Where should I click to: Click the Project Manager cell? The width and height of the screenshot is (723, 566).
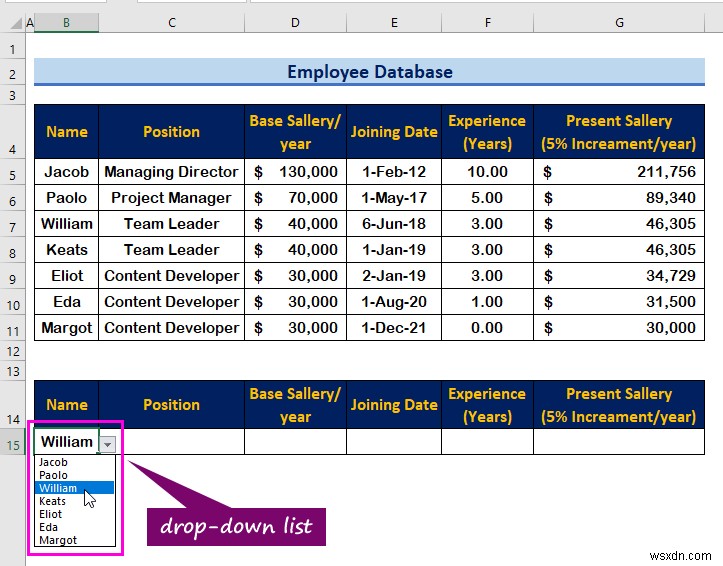pos(172,198)
